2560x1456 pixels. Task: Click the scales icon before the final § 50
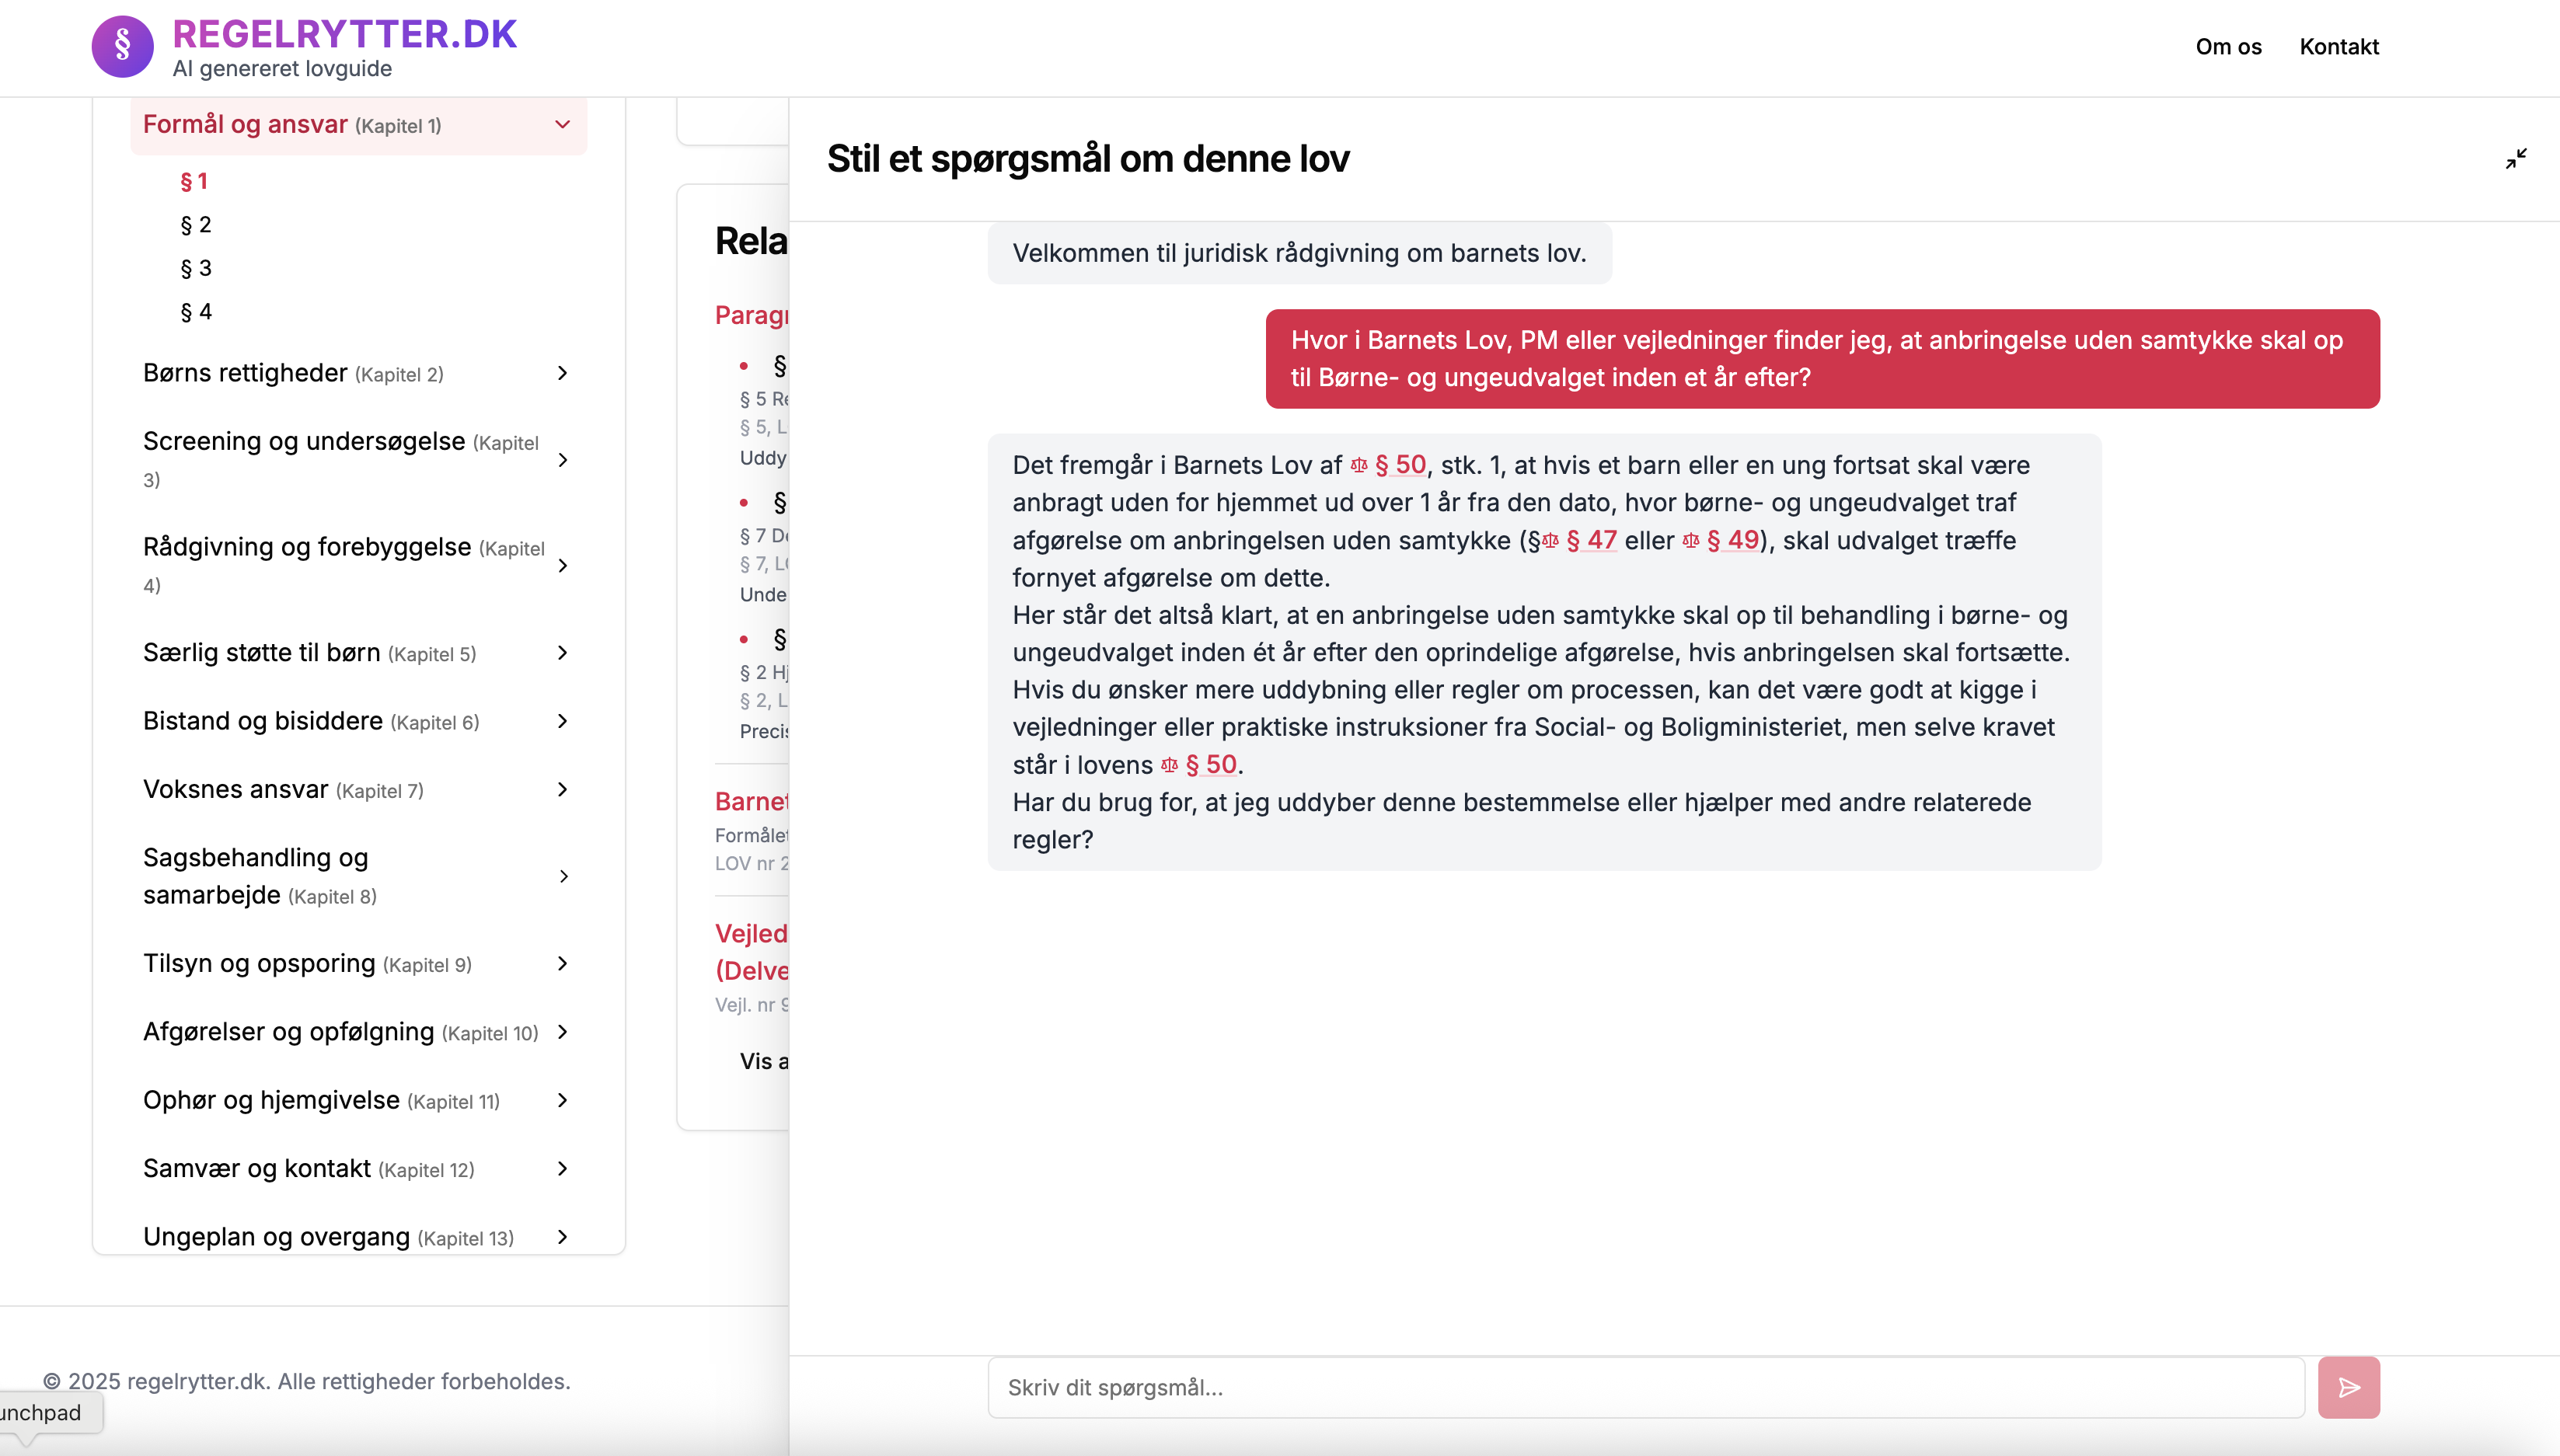1169,765
